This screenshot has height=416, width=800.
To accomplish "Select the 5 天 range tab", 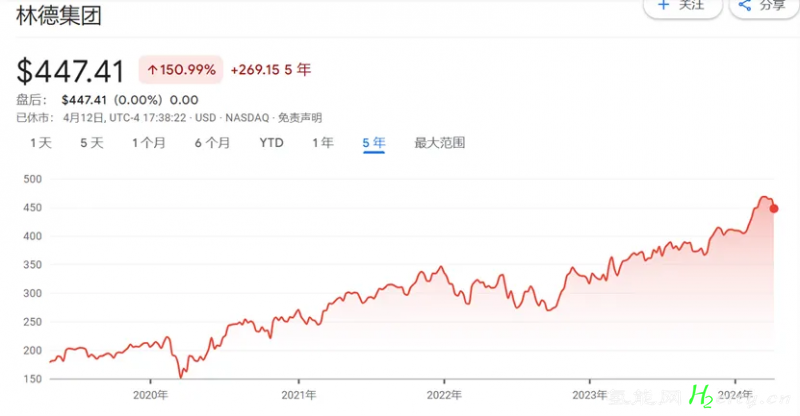I will click(x=92, y=143).
